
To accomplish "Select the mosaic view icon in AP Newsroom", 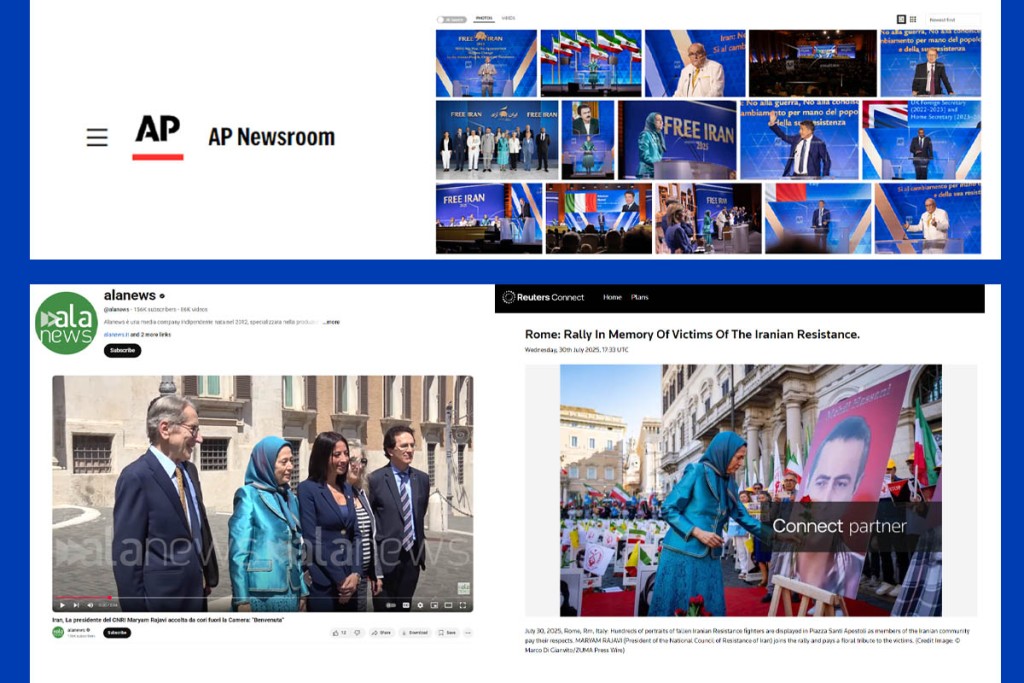I will (901, 20).
